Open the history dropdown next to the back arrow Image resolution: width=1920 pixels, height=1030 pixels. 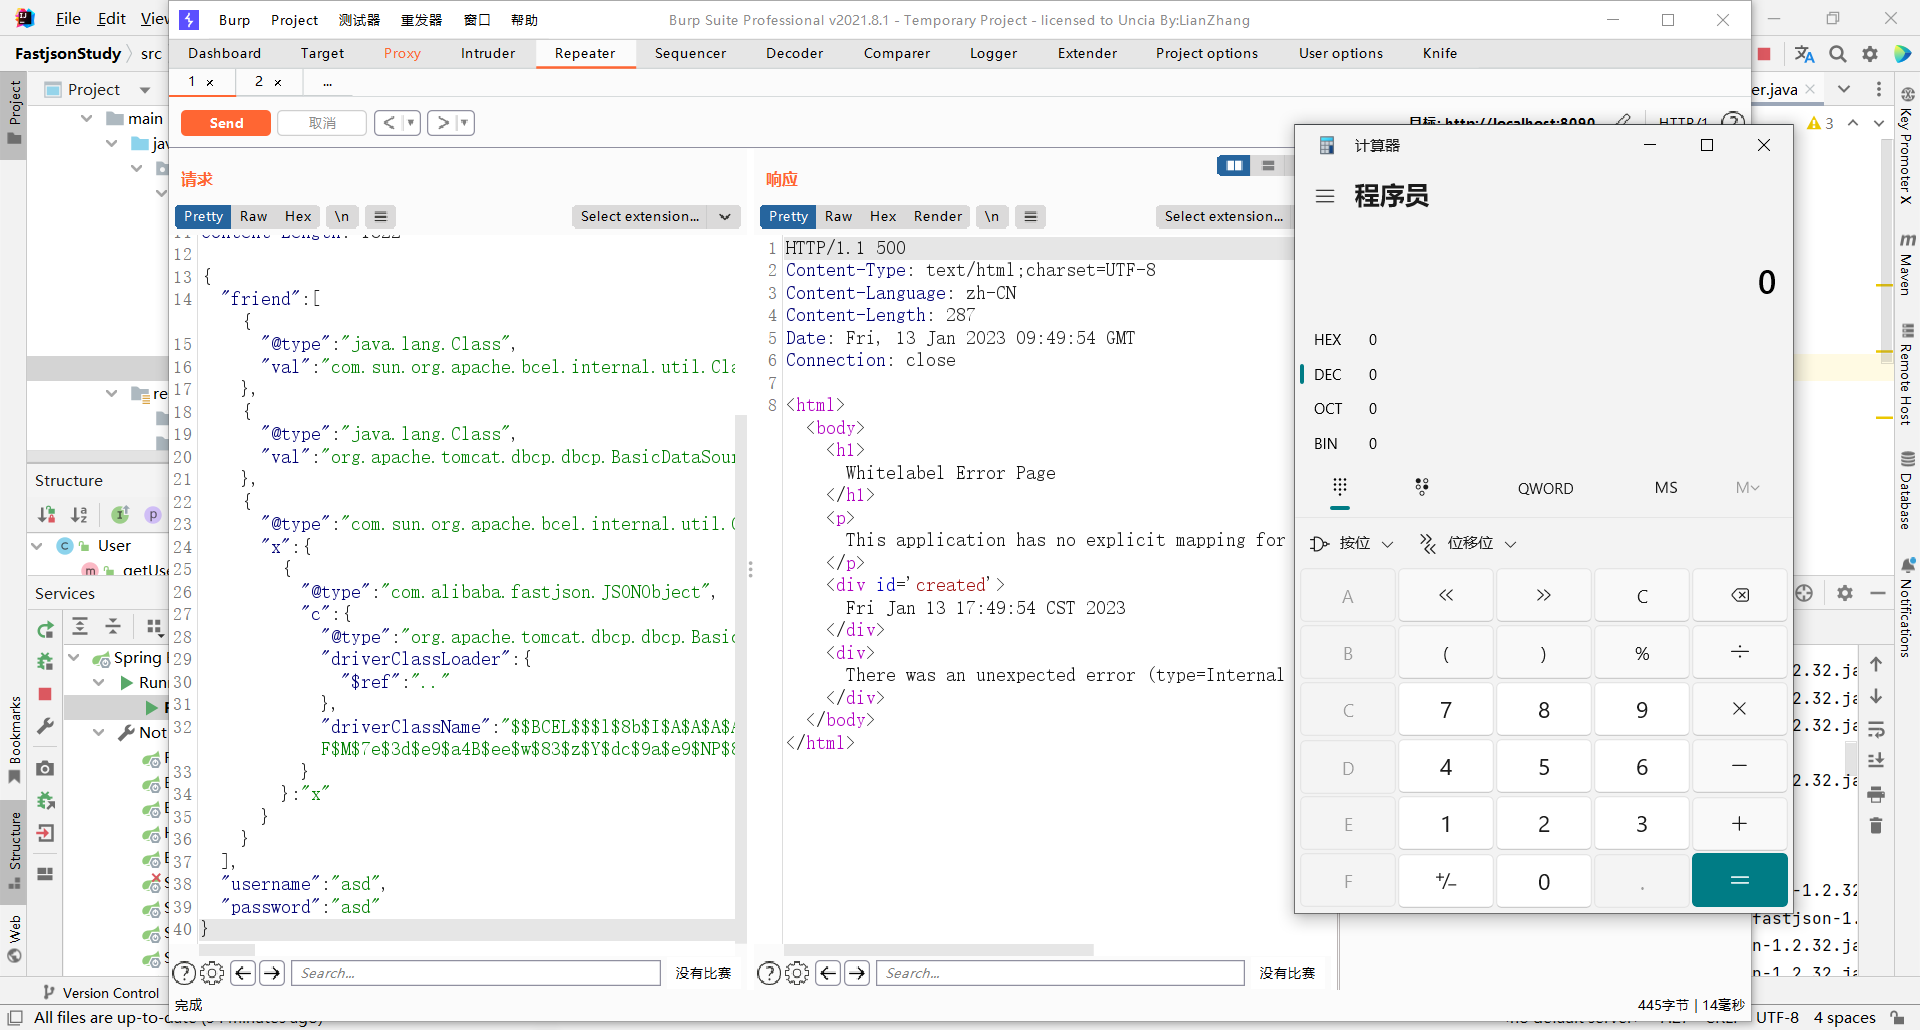tap(411, 123)
